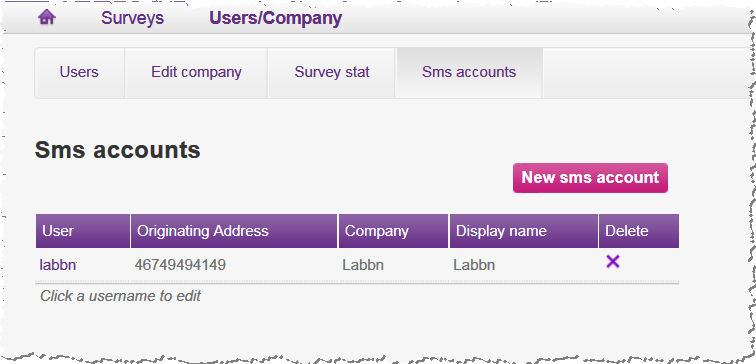Viewport: 756px width, 364px height.
Task: Delete the labbn sms account
Action: (612, 262)
